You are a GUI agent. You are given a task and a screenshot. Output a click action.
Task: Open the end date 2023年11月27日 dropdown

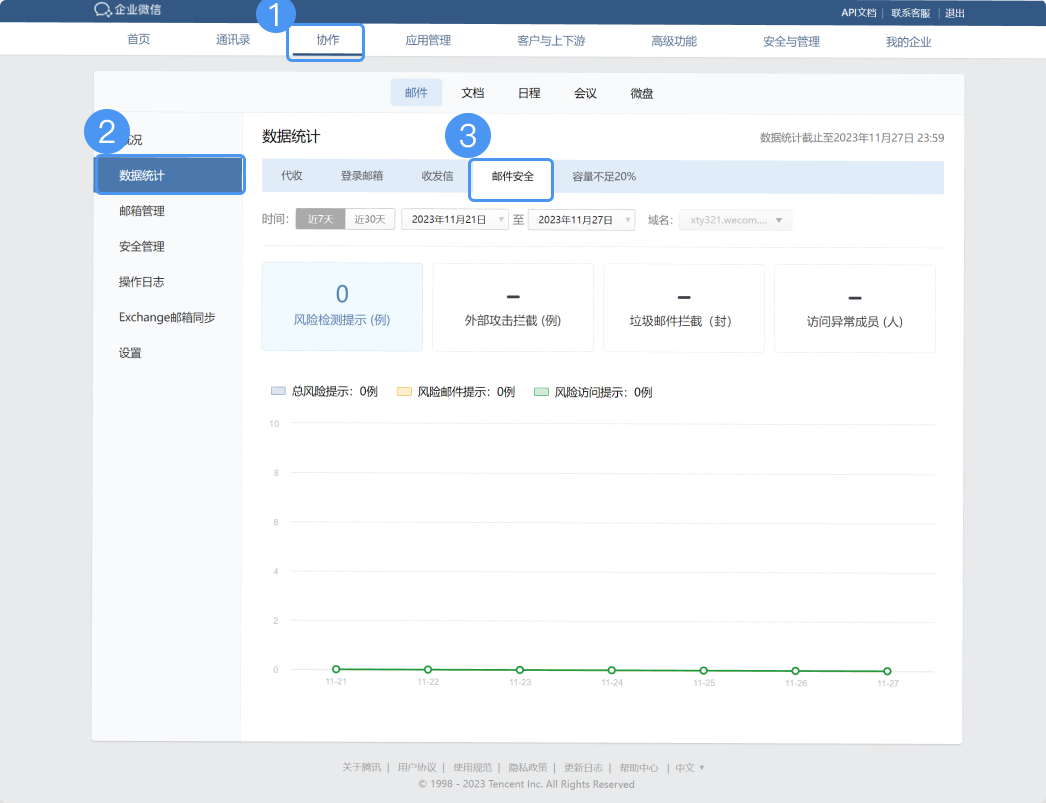pos(581,219)
